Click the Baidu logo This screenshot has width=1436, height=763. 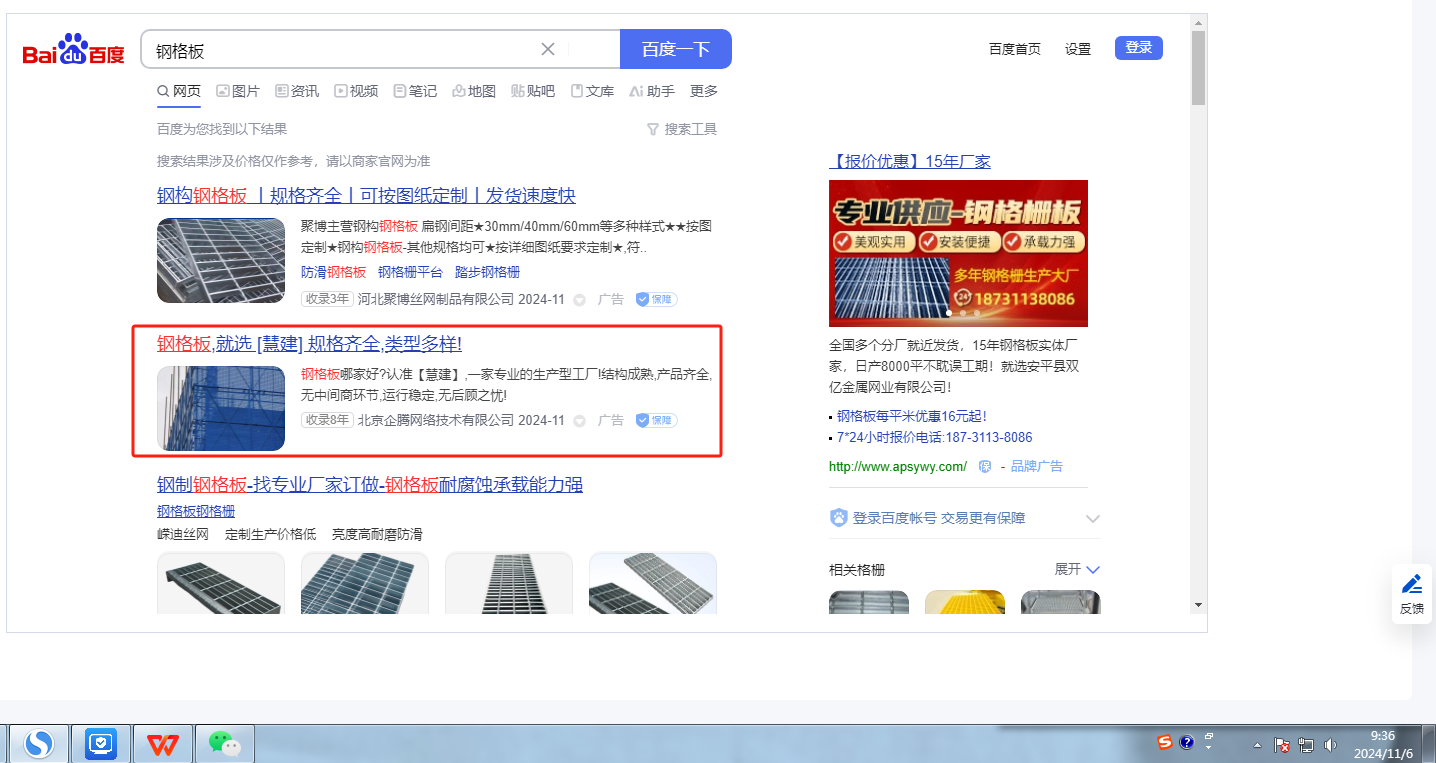74,50
